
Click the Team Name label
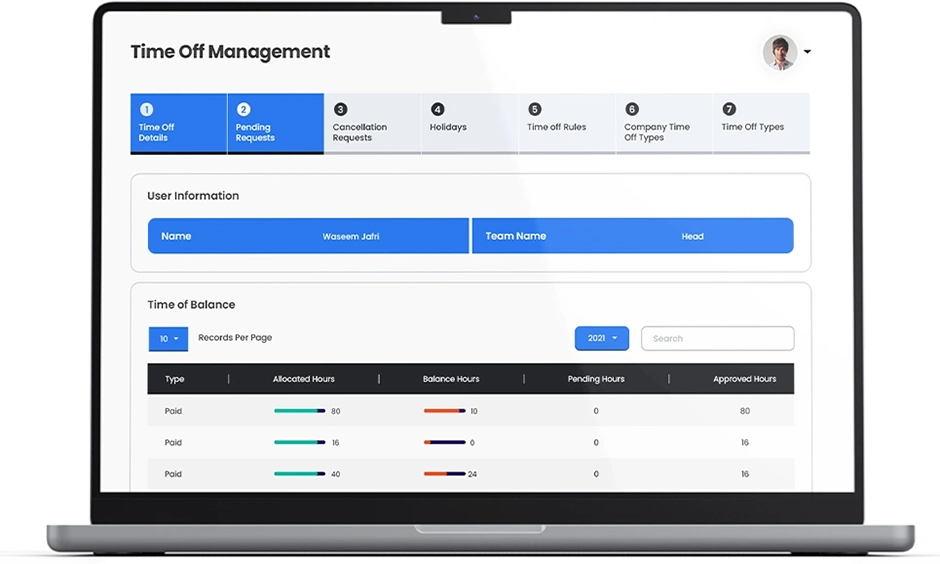pos(516,236)
